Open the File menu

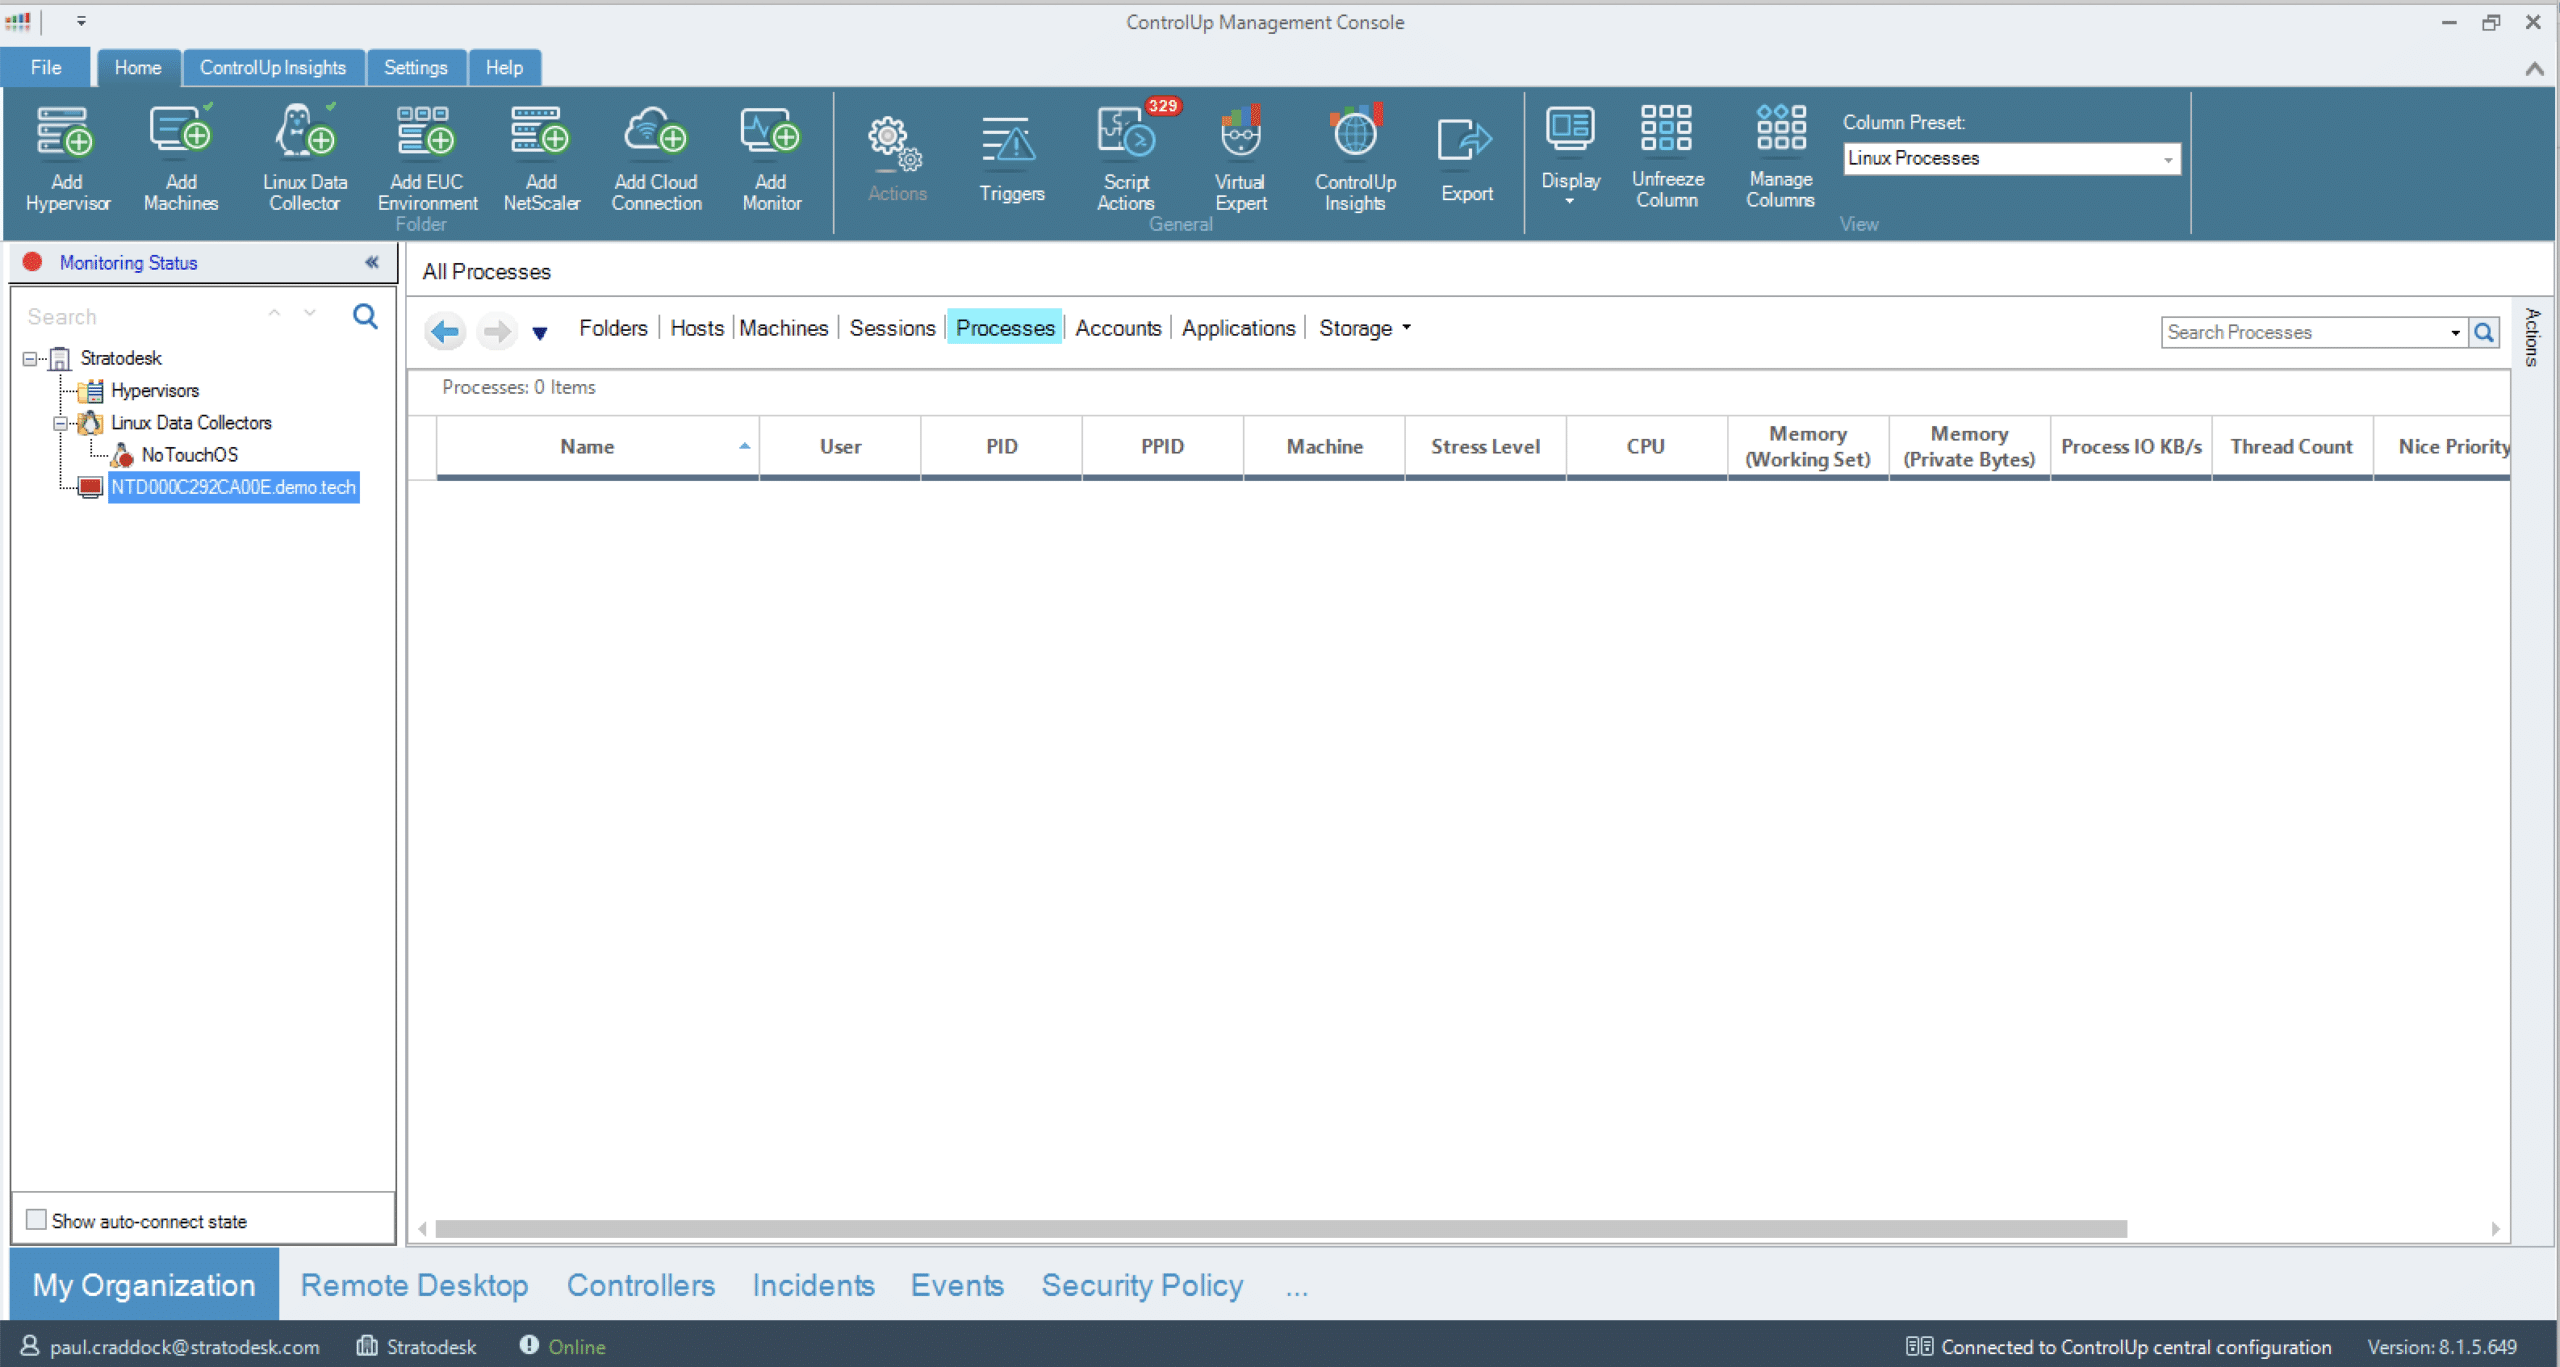[46, 67]
